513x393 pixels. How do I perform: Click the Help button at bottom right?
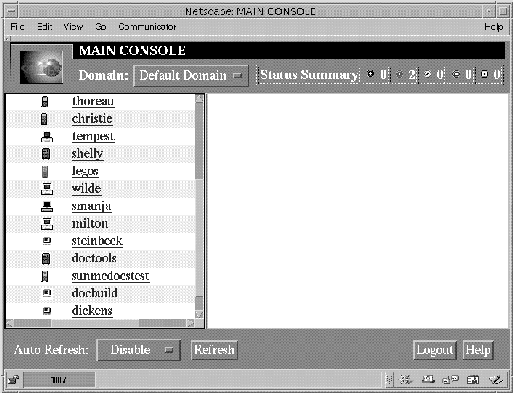(478, 350)
